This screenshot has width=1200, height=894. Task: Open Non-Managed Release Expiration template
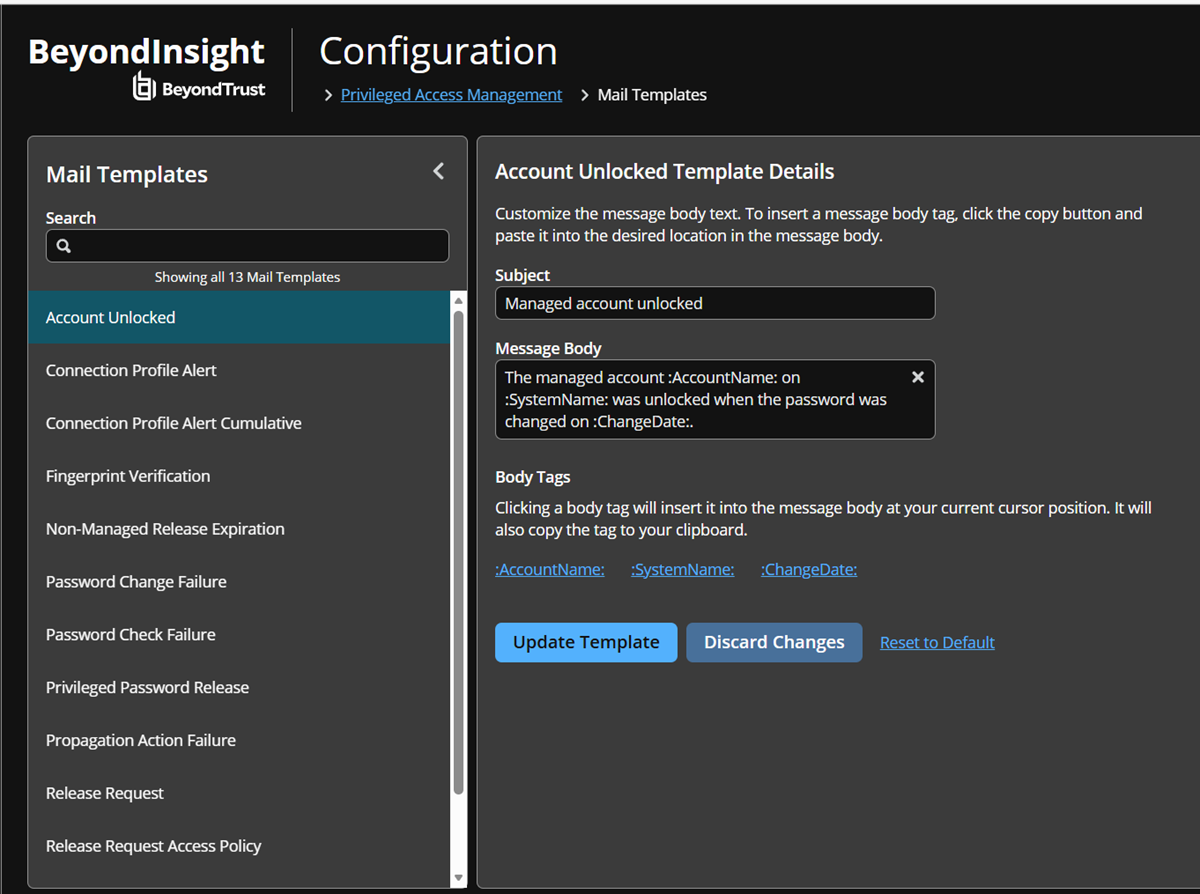pos(239,529)
